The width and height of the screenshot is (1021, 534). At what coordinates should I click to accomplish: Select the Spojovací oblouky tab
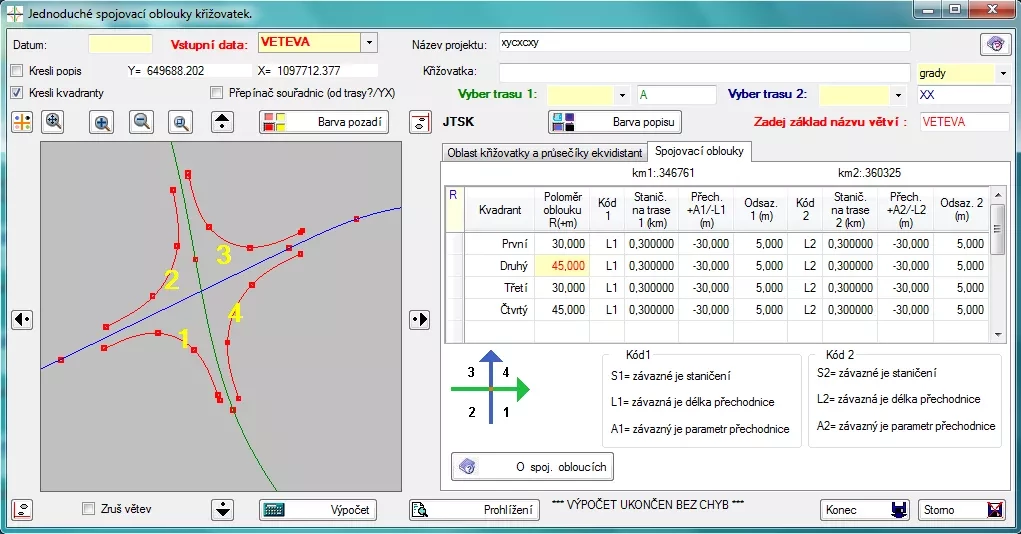coord(699,151)
